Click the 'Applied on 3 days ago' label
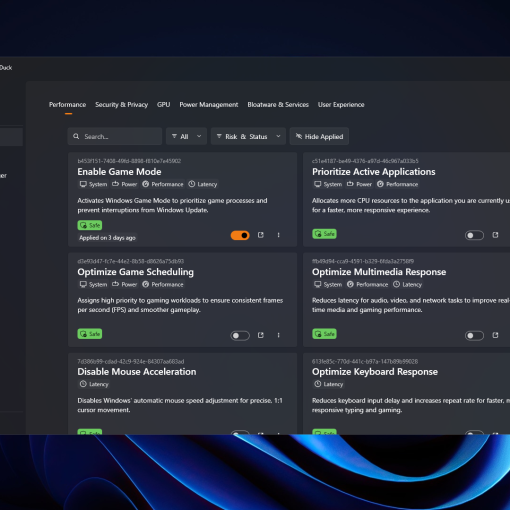Screen dimensions: 510x510 (x=107, y=238)
